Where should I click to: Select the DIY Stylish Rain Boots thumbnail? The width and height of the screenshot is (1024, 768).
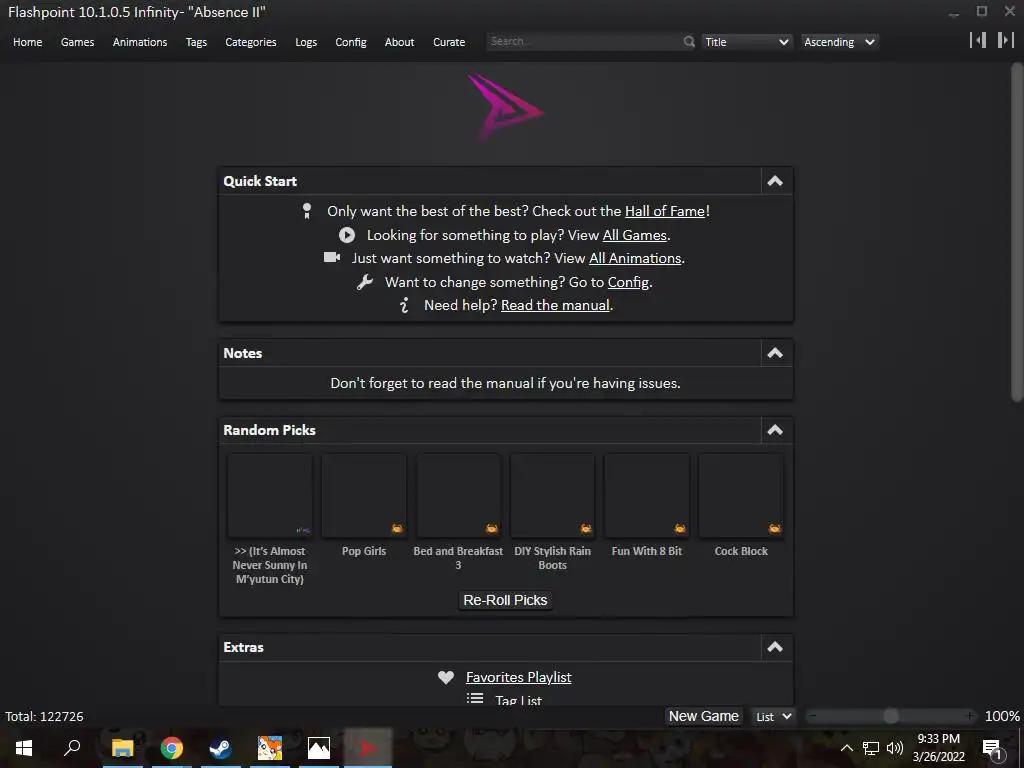[x=552, y=496]
